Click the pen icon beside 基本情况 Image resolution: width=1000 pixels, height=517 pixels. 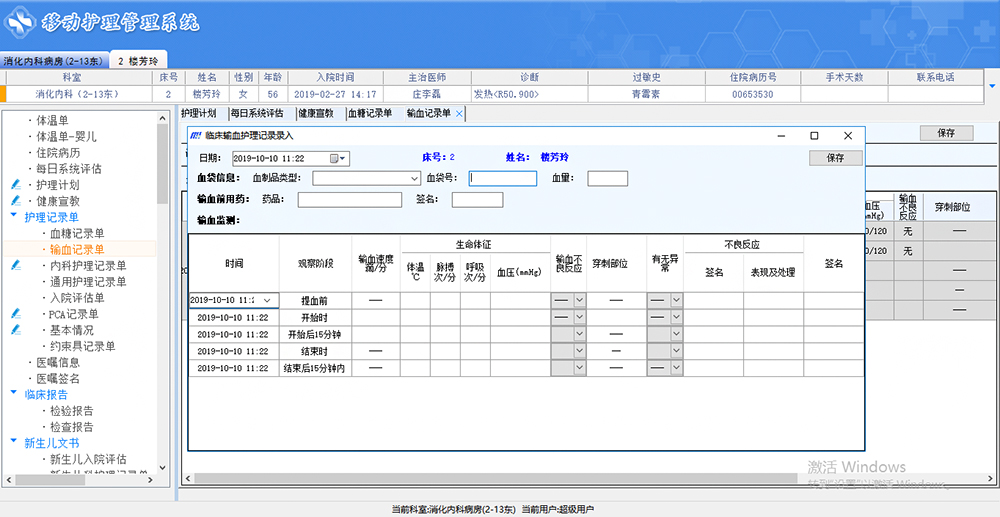(x=17, y=330)
